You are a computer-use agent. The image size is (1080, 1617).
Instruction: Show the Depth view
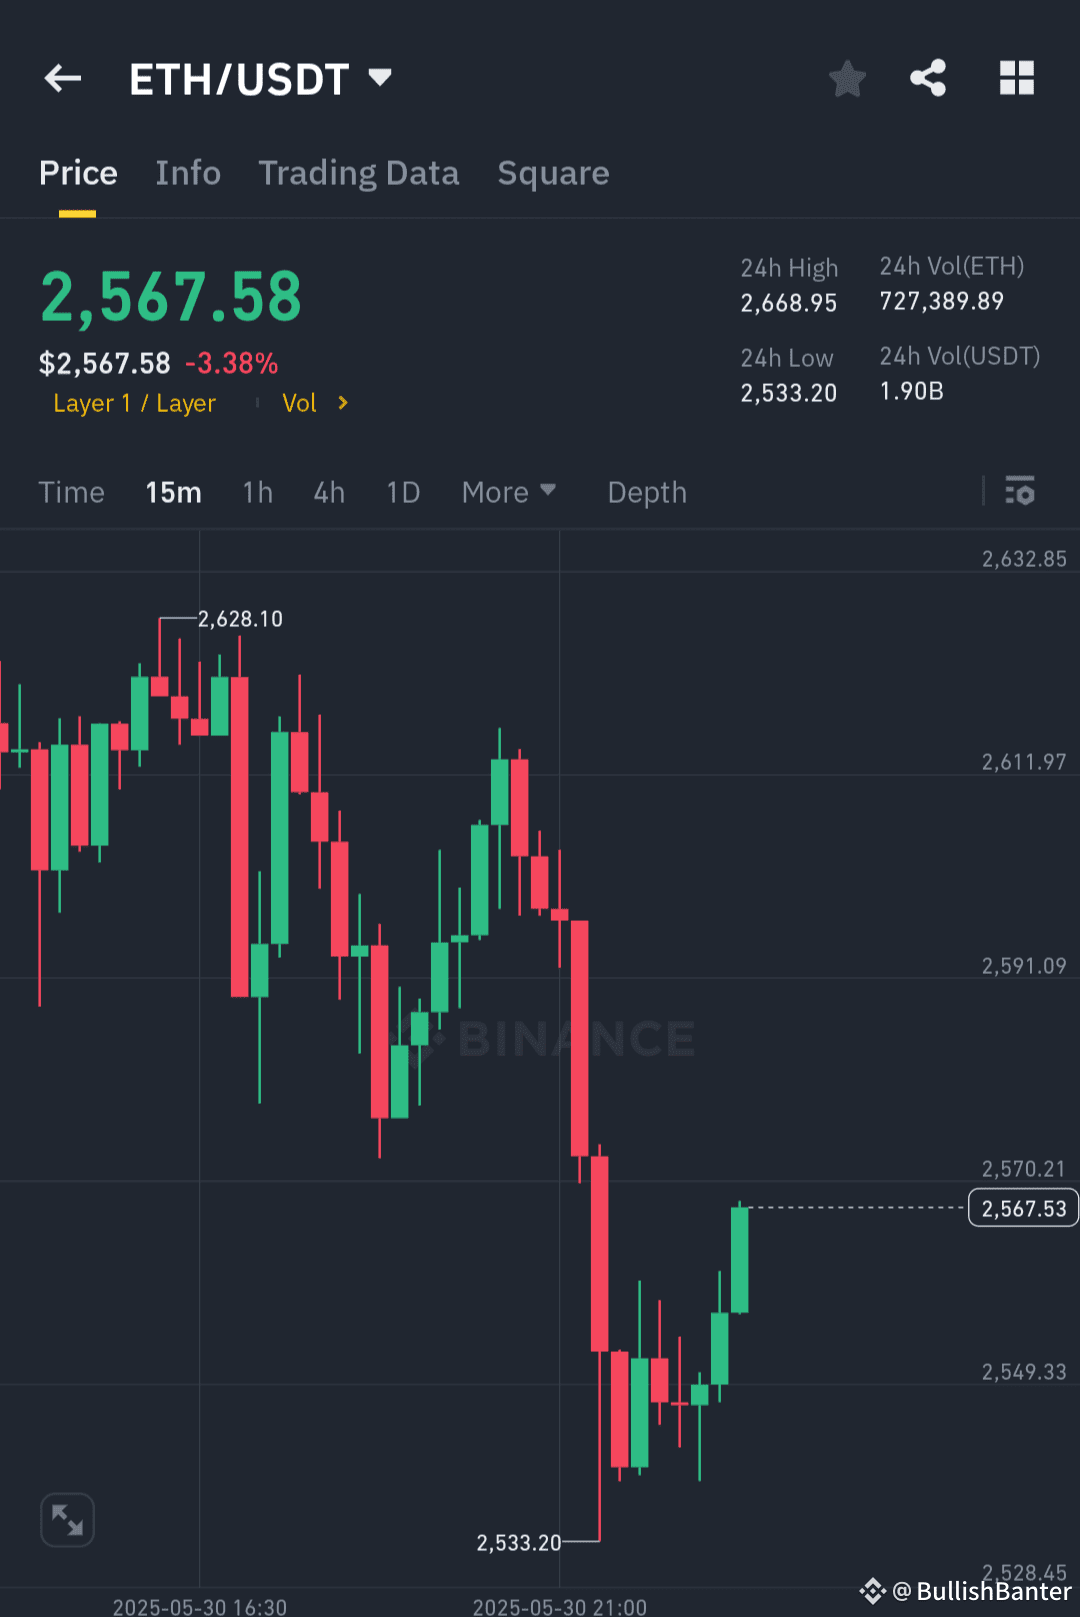point(646,492)
